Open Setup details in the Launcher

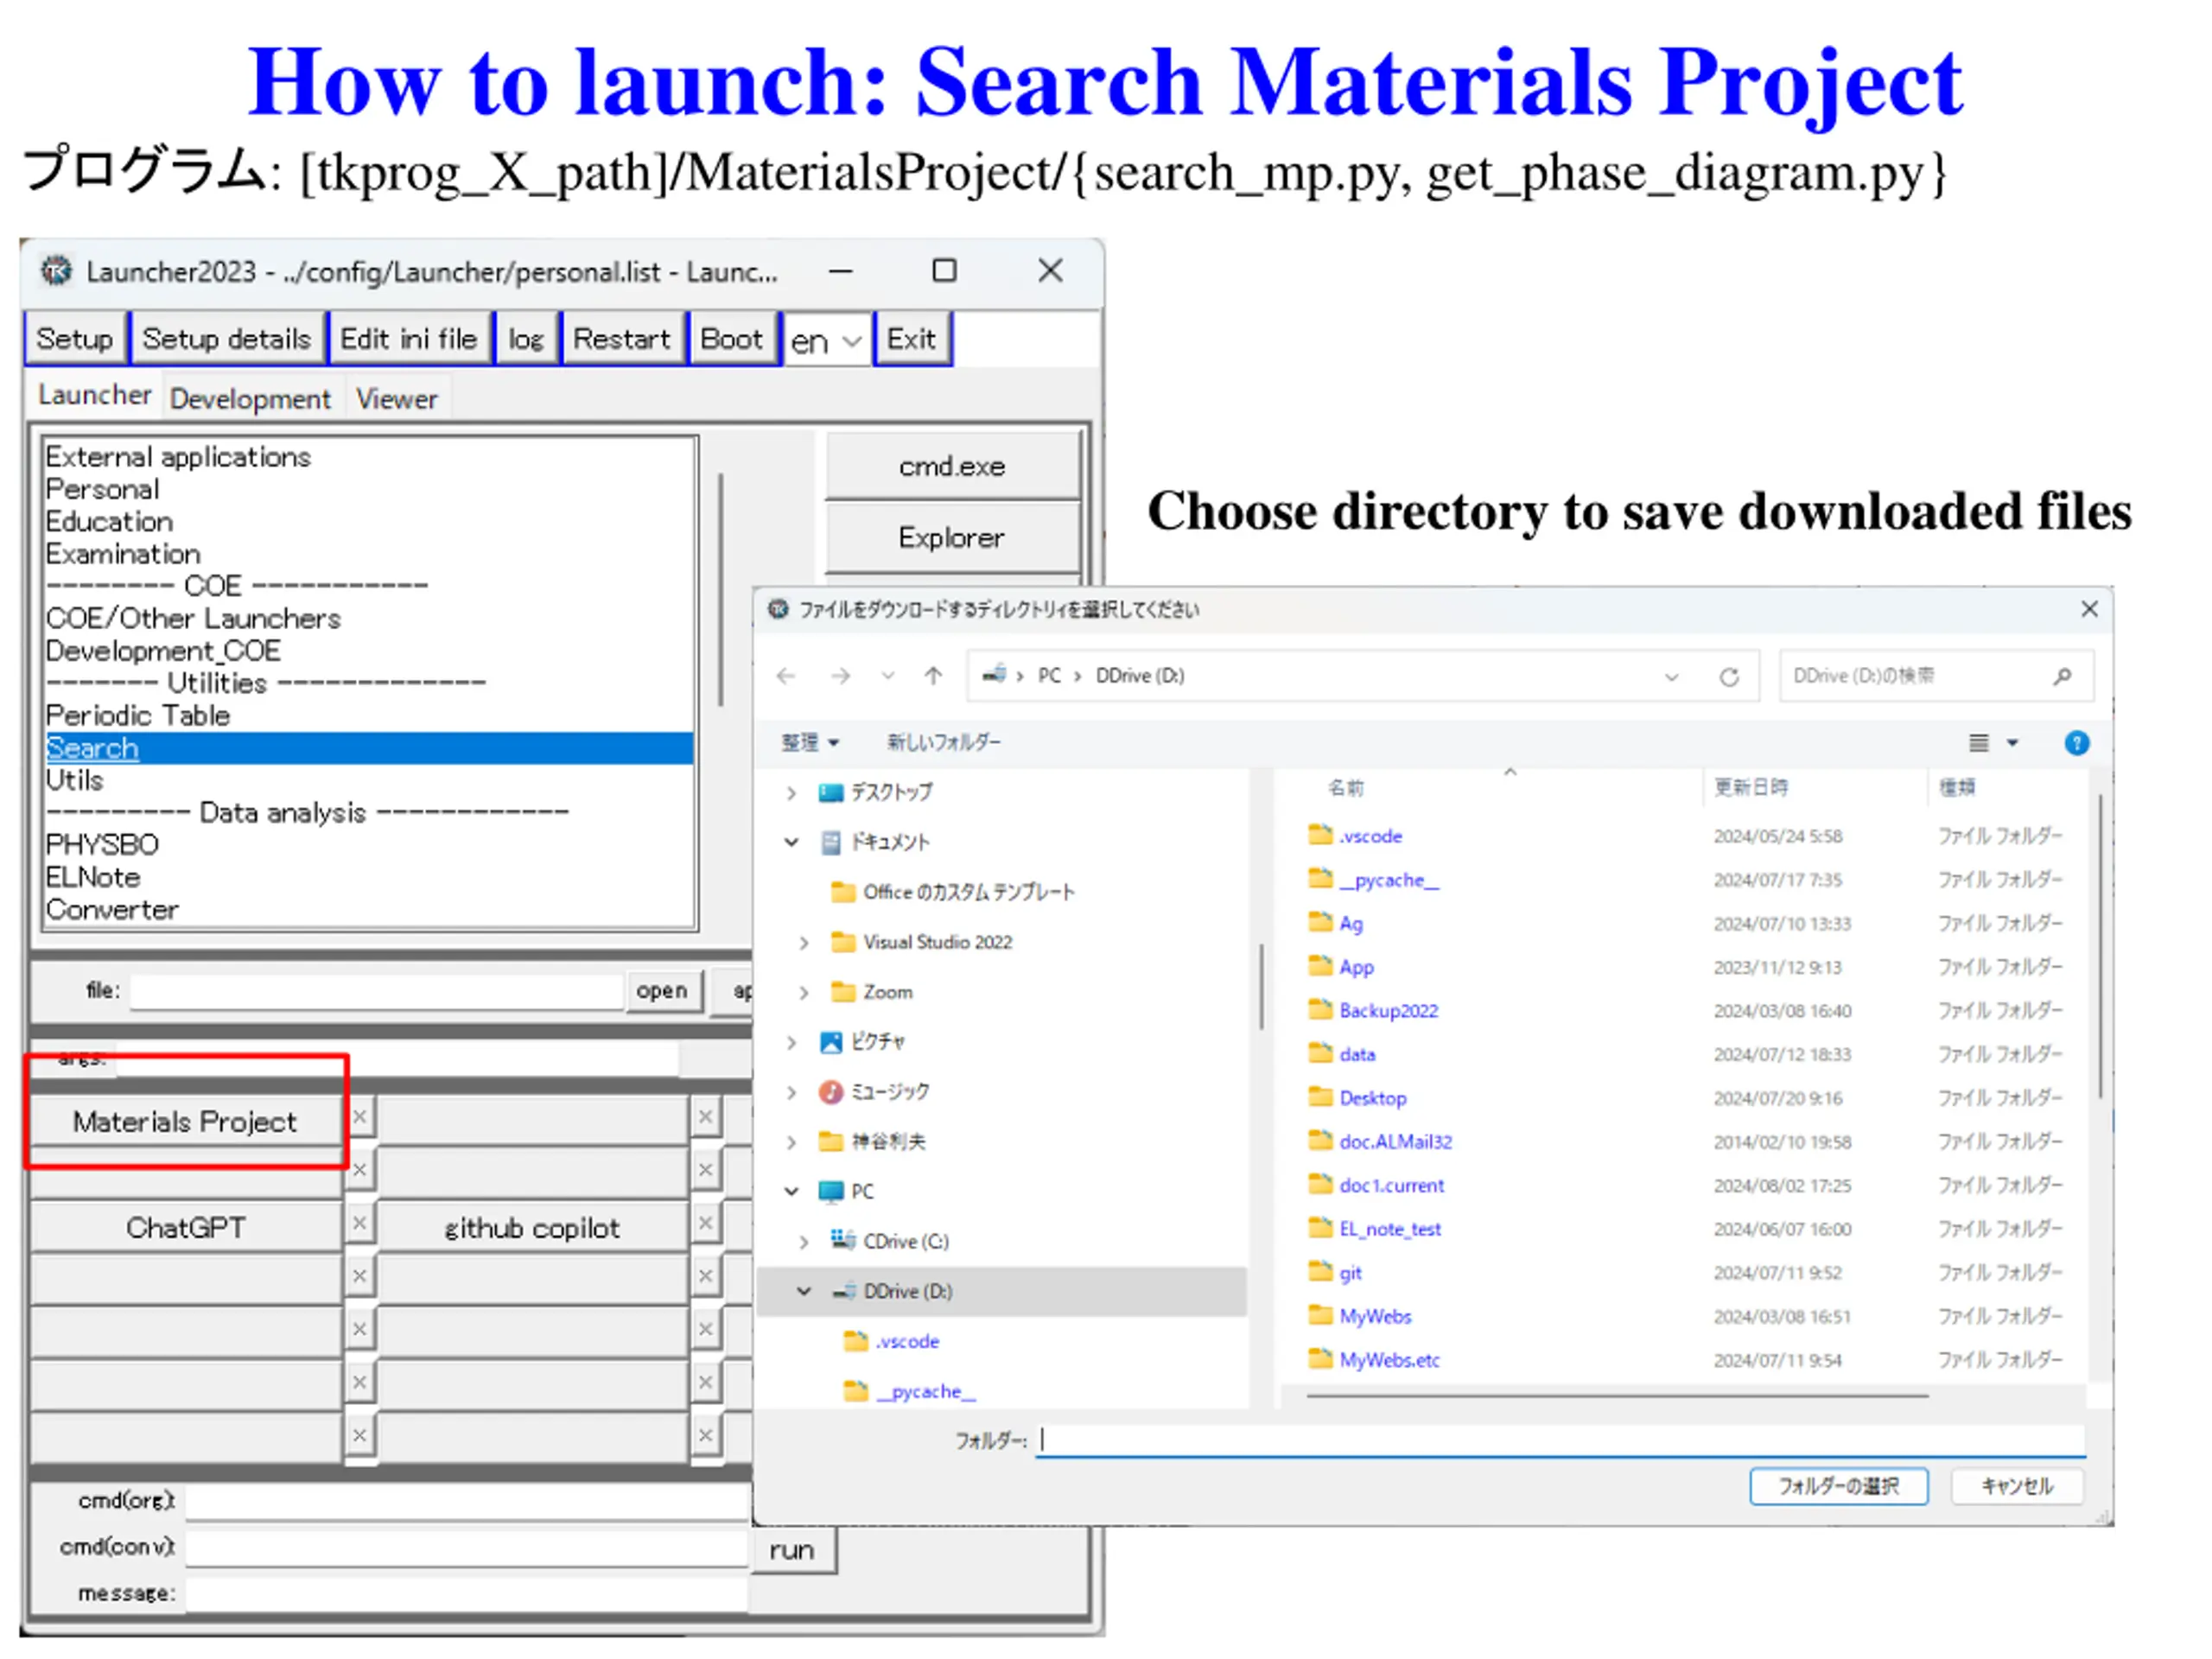coord(226,339)
